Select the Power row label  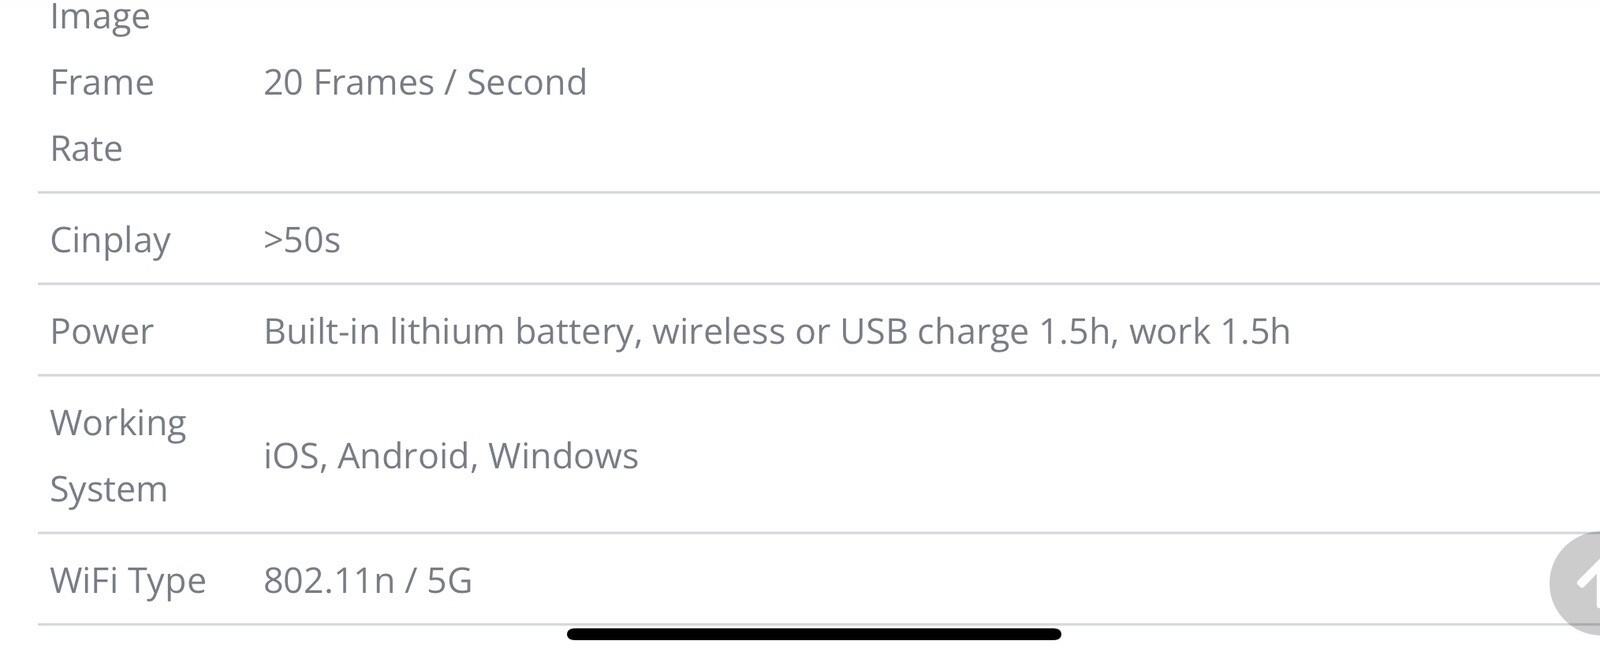point(102,331)
